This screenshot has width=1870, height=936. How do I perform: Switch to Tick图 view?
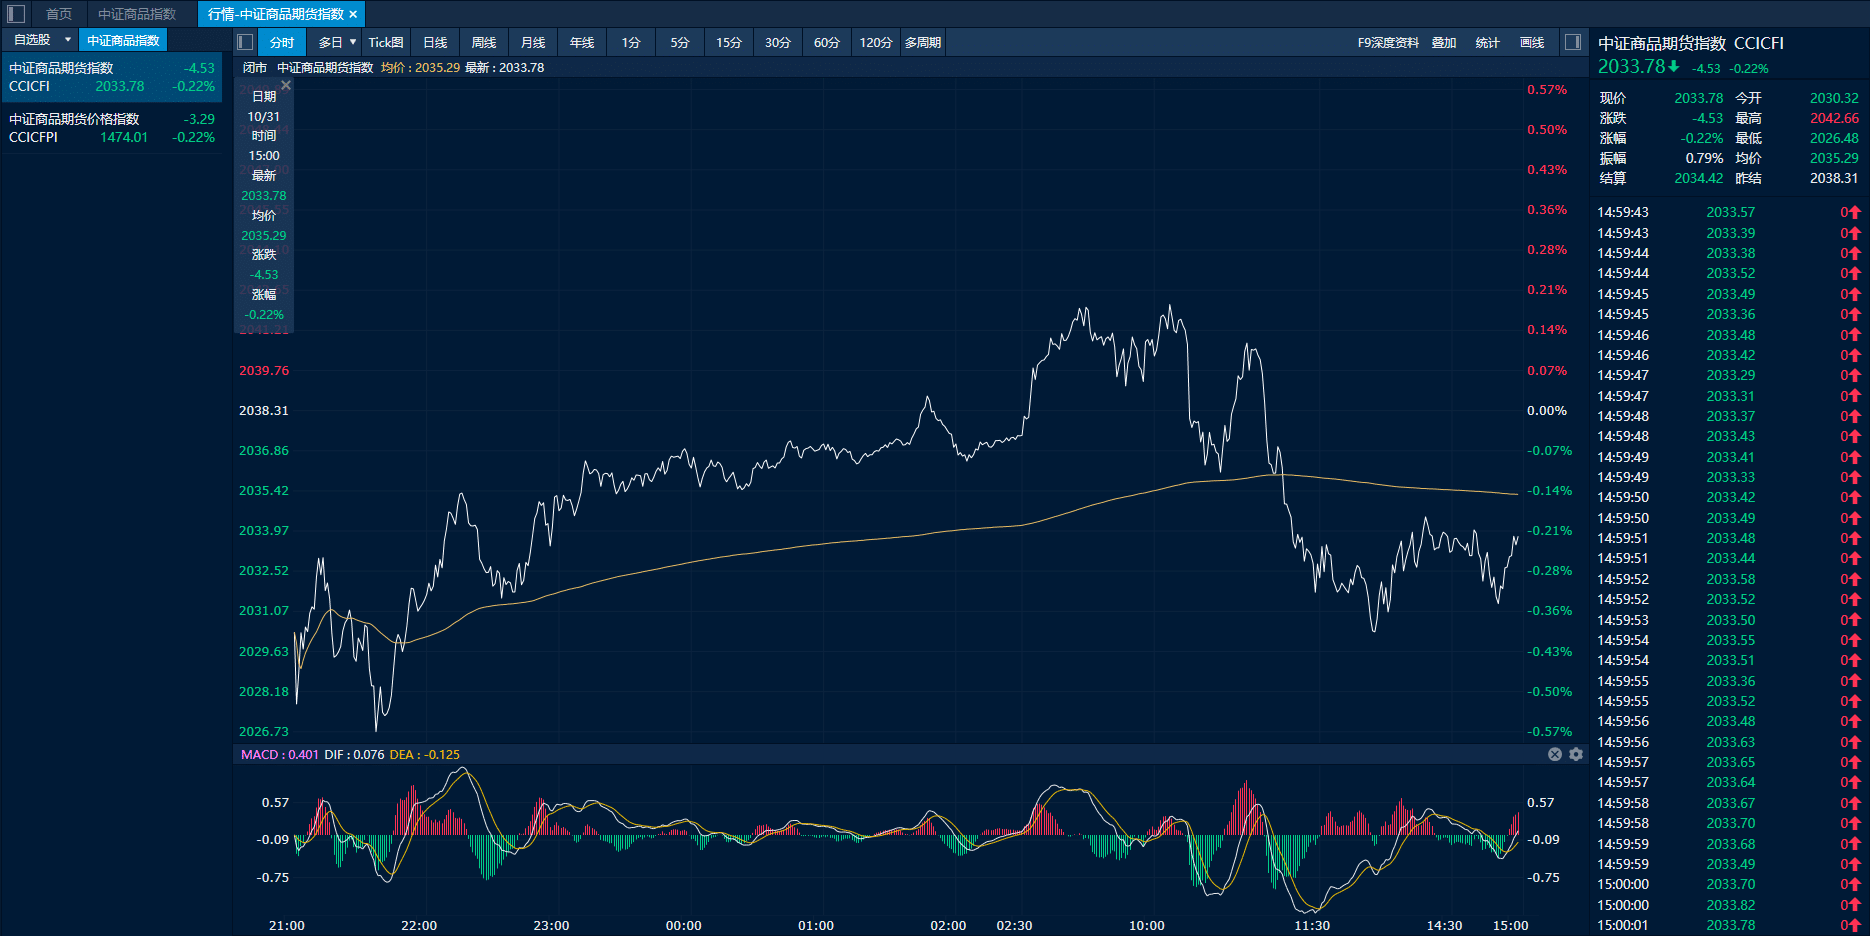pyautogui.click(x=386, y=42)
